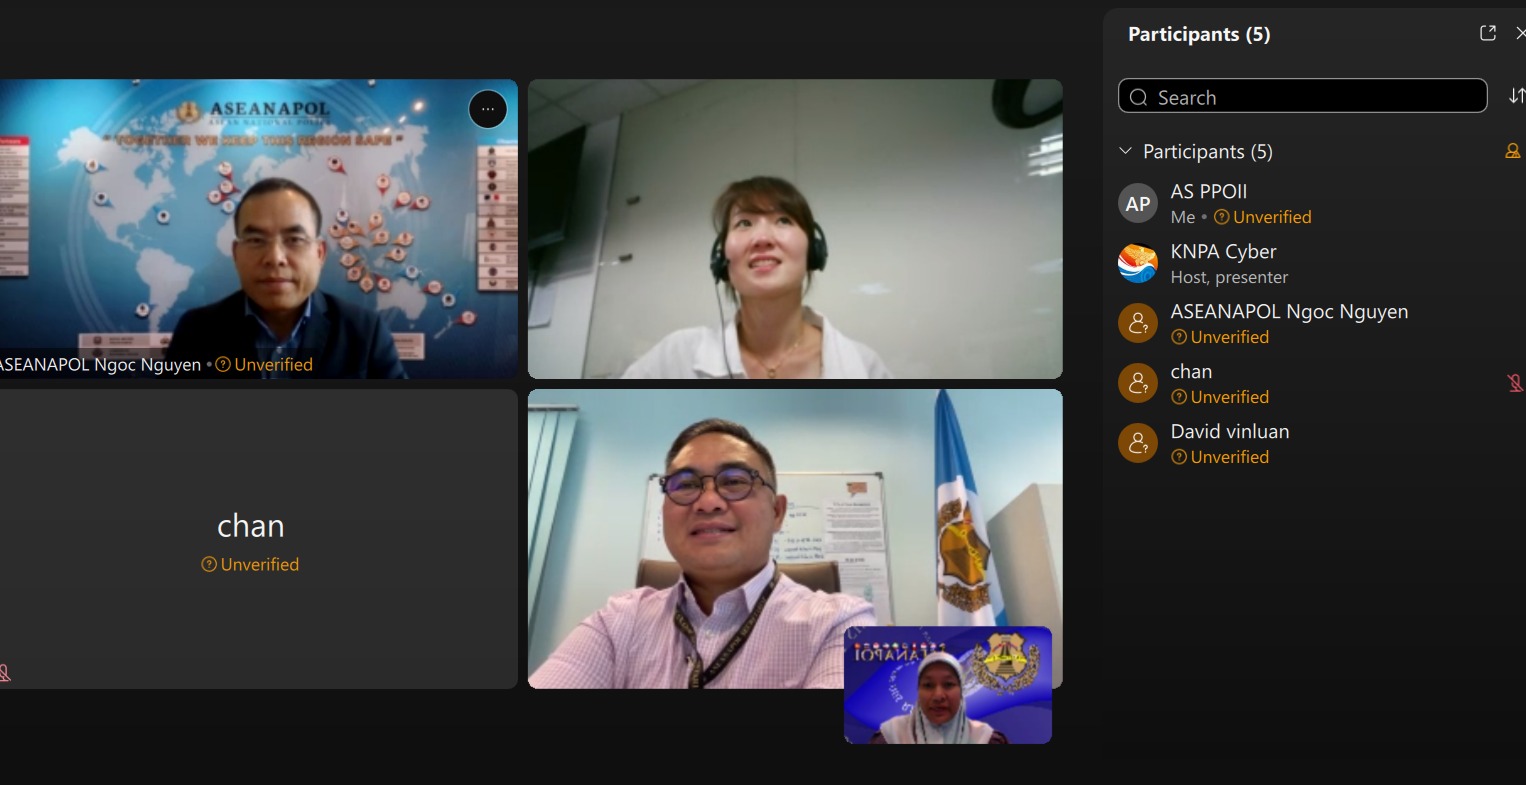The image size is (1526, 785).
Task: Click ASEANAPOL Ngoc Nguyen's avatar in list
Action: pyautogui.click(x=1137, y=323)
